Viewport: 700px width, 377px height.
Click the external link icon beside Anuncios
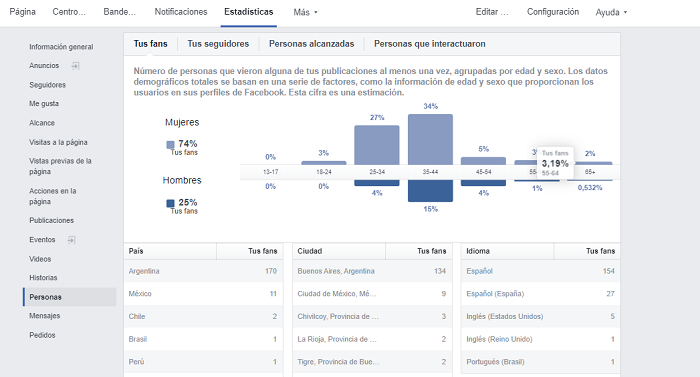point(75,66)
